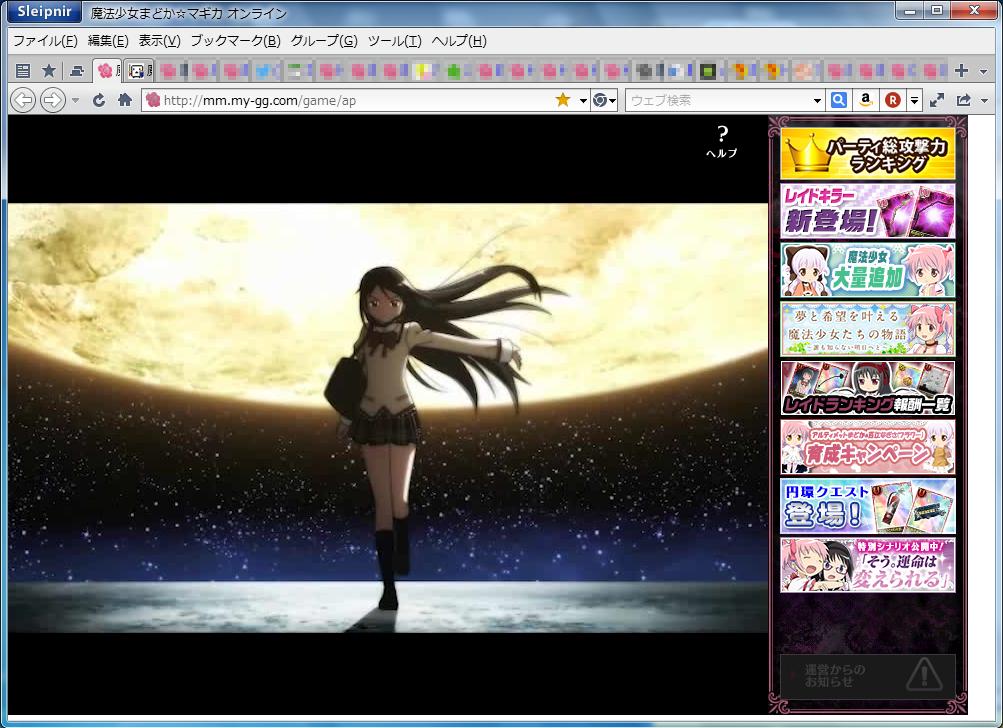Expand the toolbar options arrow at far right
The width and height of the screenshot is (1003, 728).
pos(984,100)
